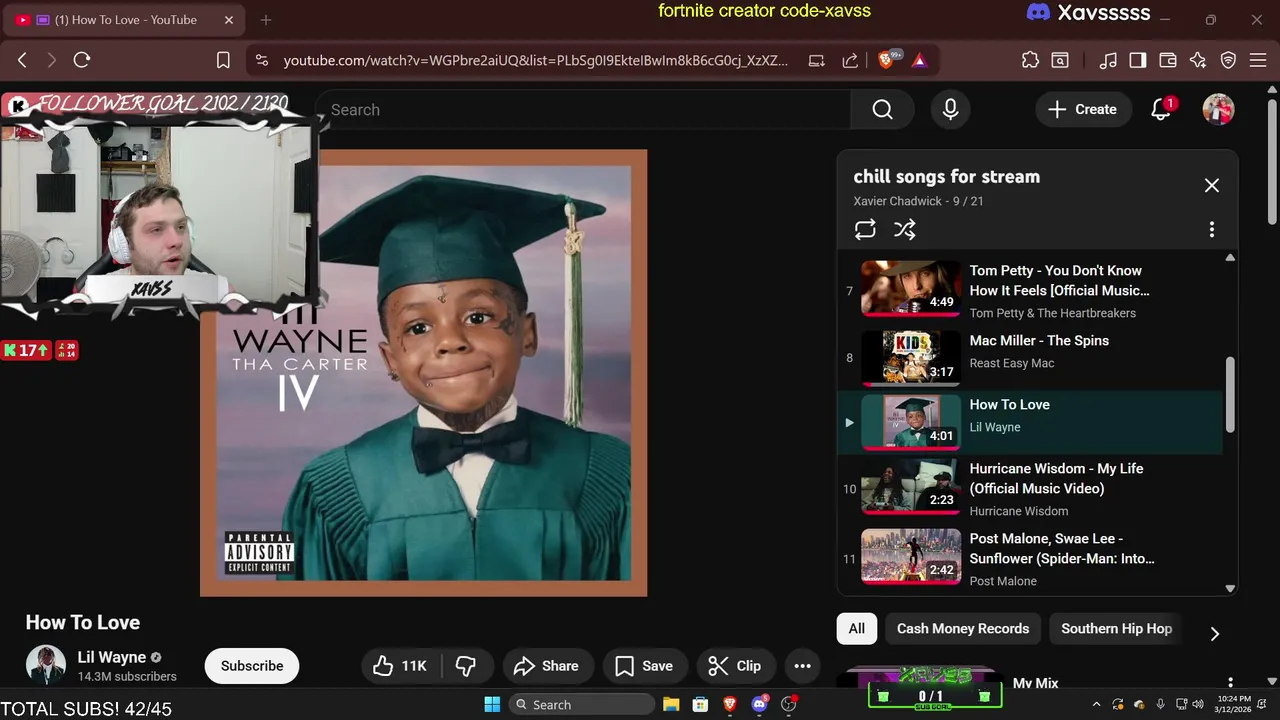The height and width of the screenshot is (720, 1280).
Task: Click the Clip button
Action: [735, 666]
